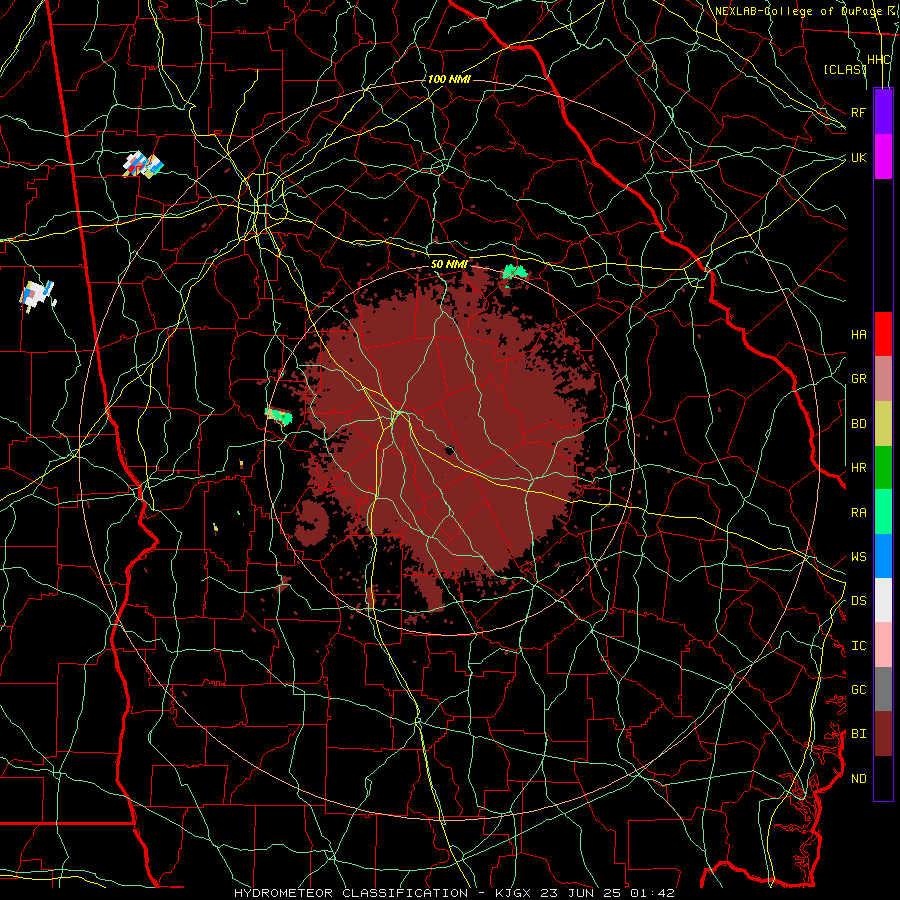The image size is (900, 900).
Task: Click the small round maroon blob southwest of main echo
Action: 312,522
